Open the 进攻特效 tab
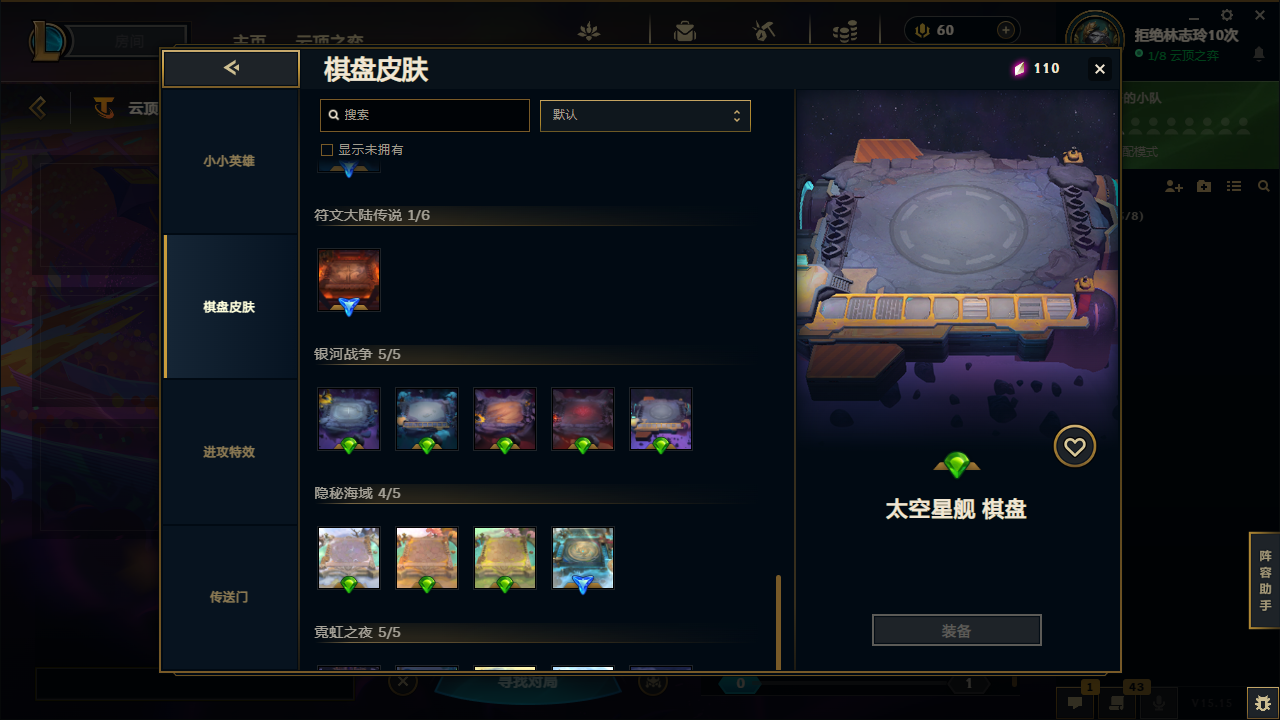 click(x=230, y=452)
